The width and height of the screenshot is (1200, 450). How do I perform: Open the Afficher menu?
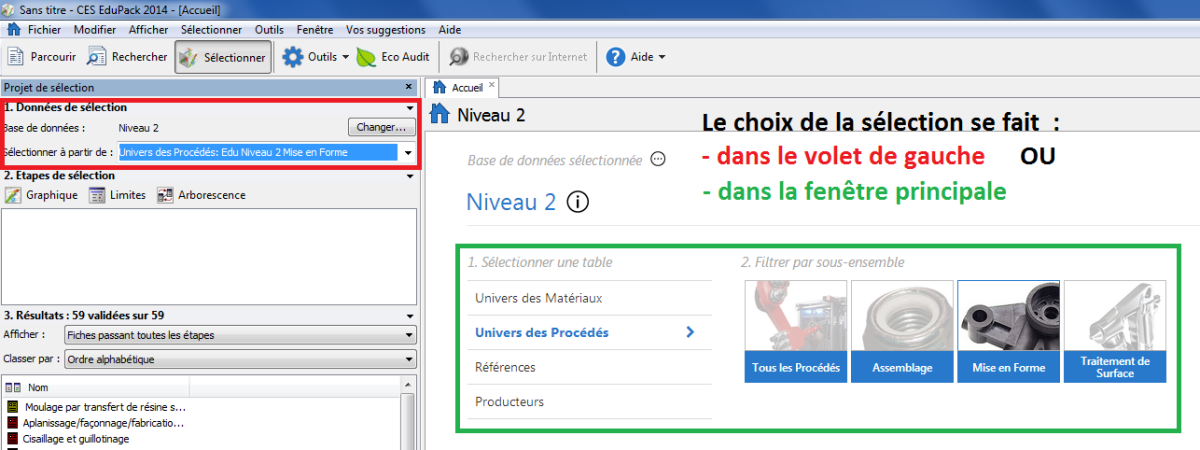click(x=149, y=30)
